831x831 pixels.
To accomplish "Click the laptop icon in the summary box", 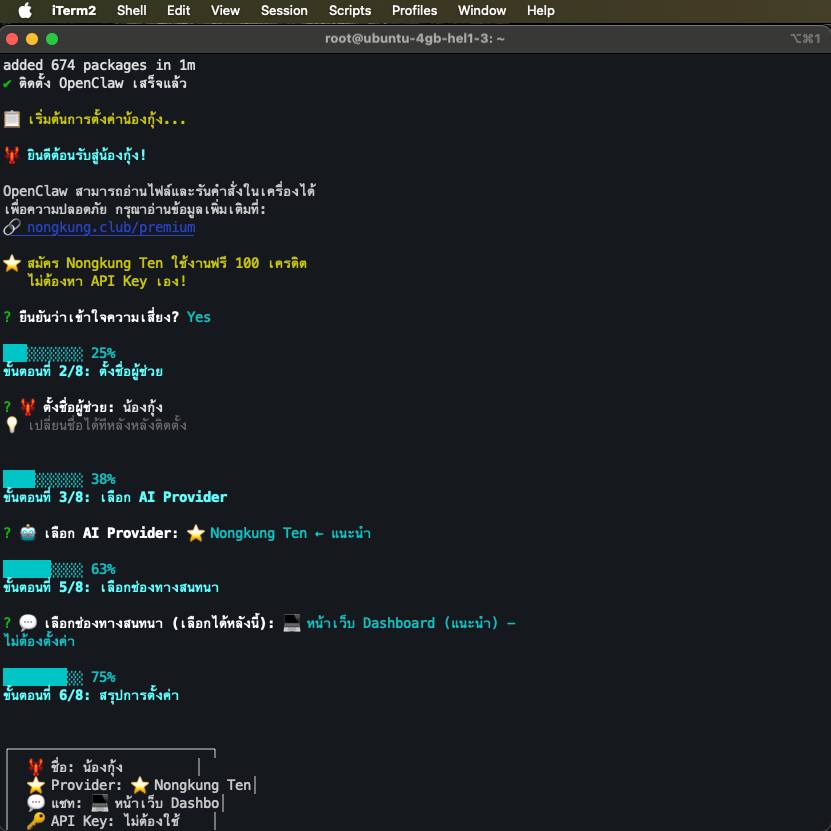I will tap(100, 803).
